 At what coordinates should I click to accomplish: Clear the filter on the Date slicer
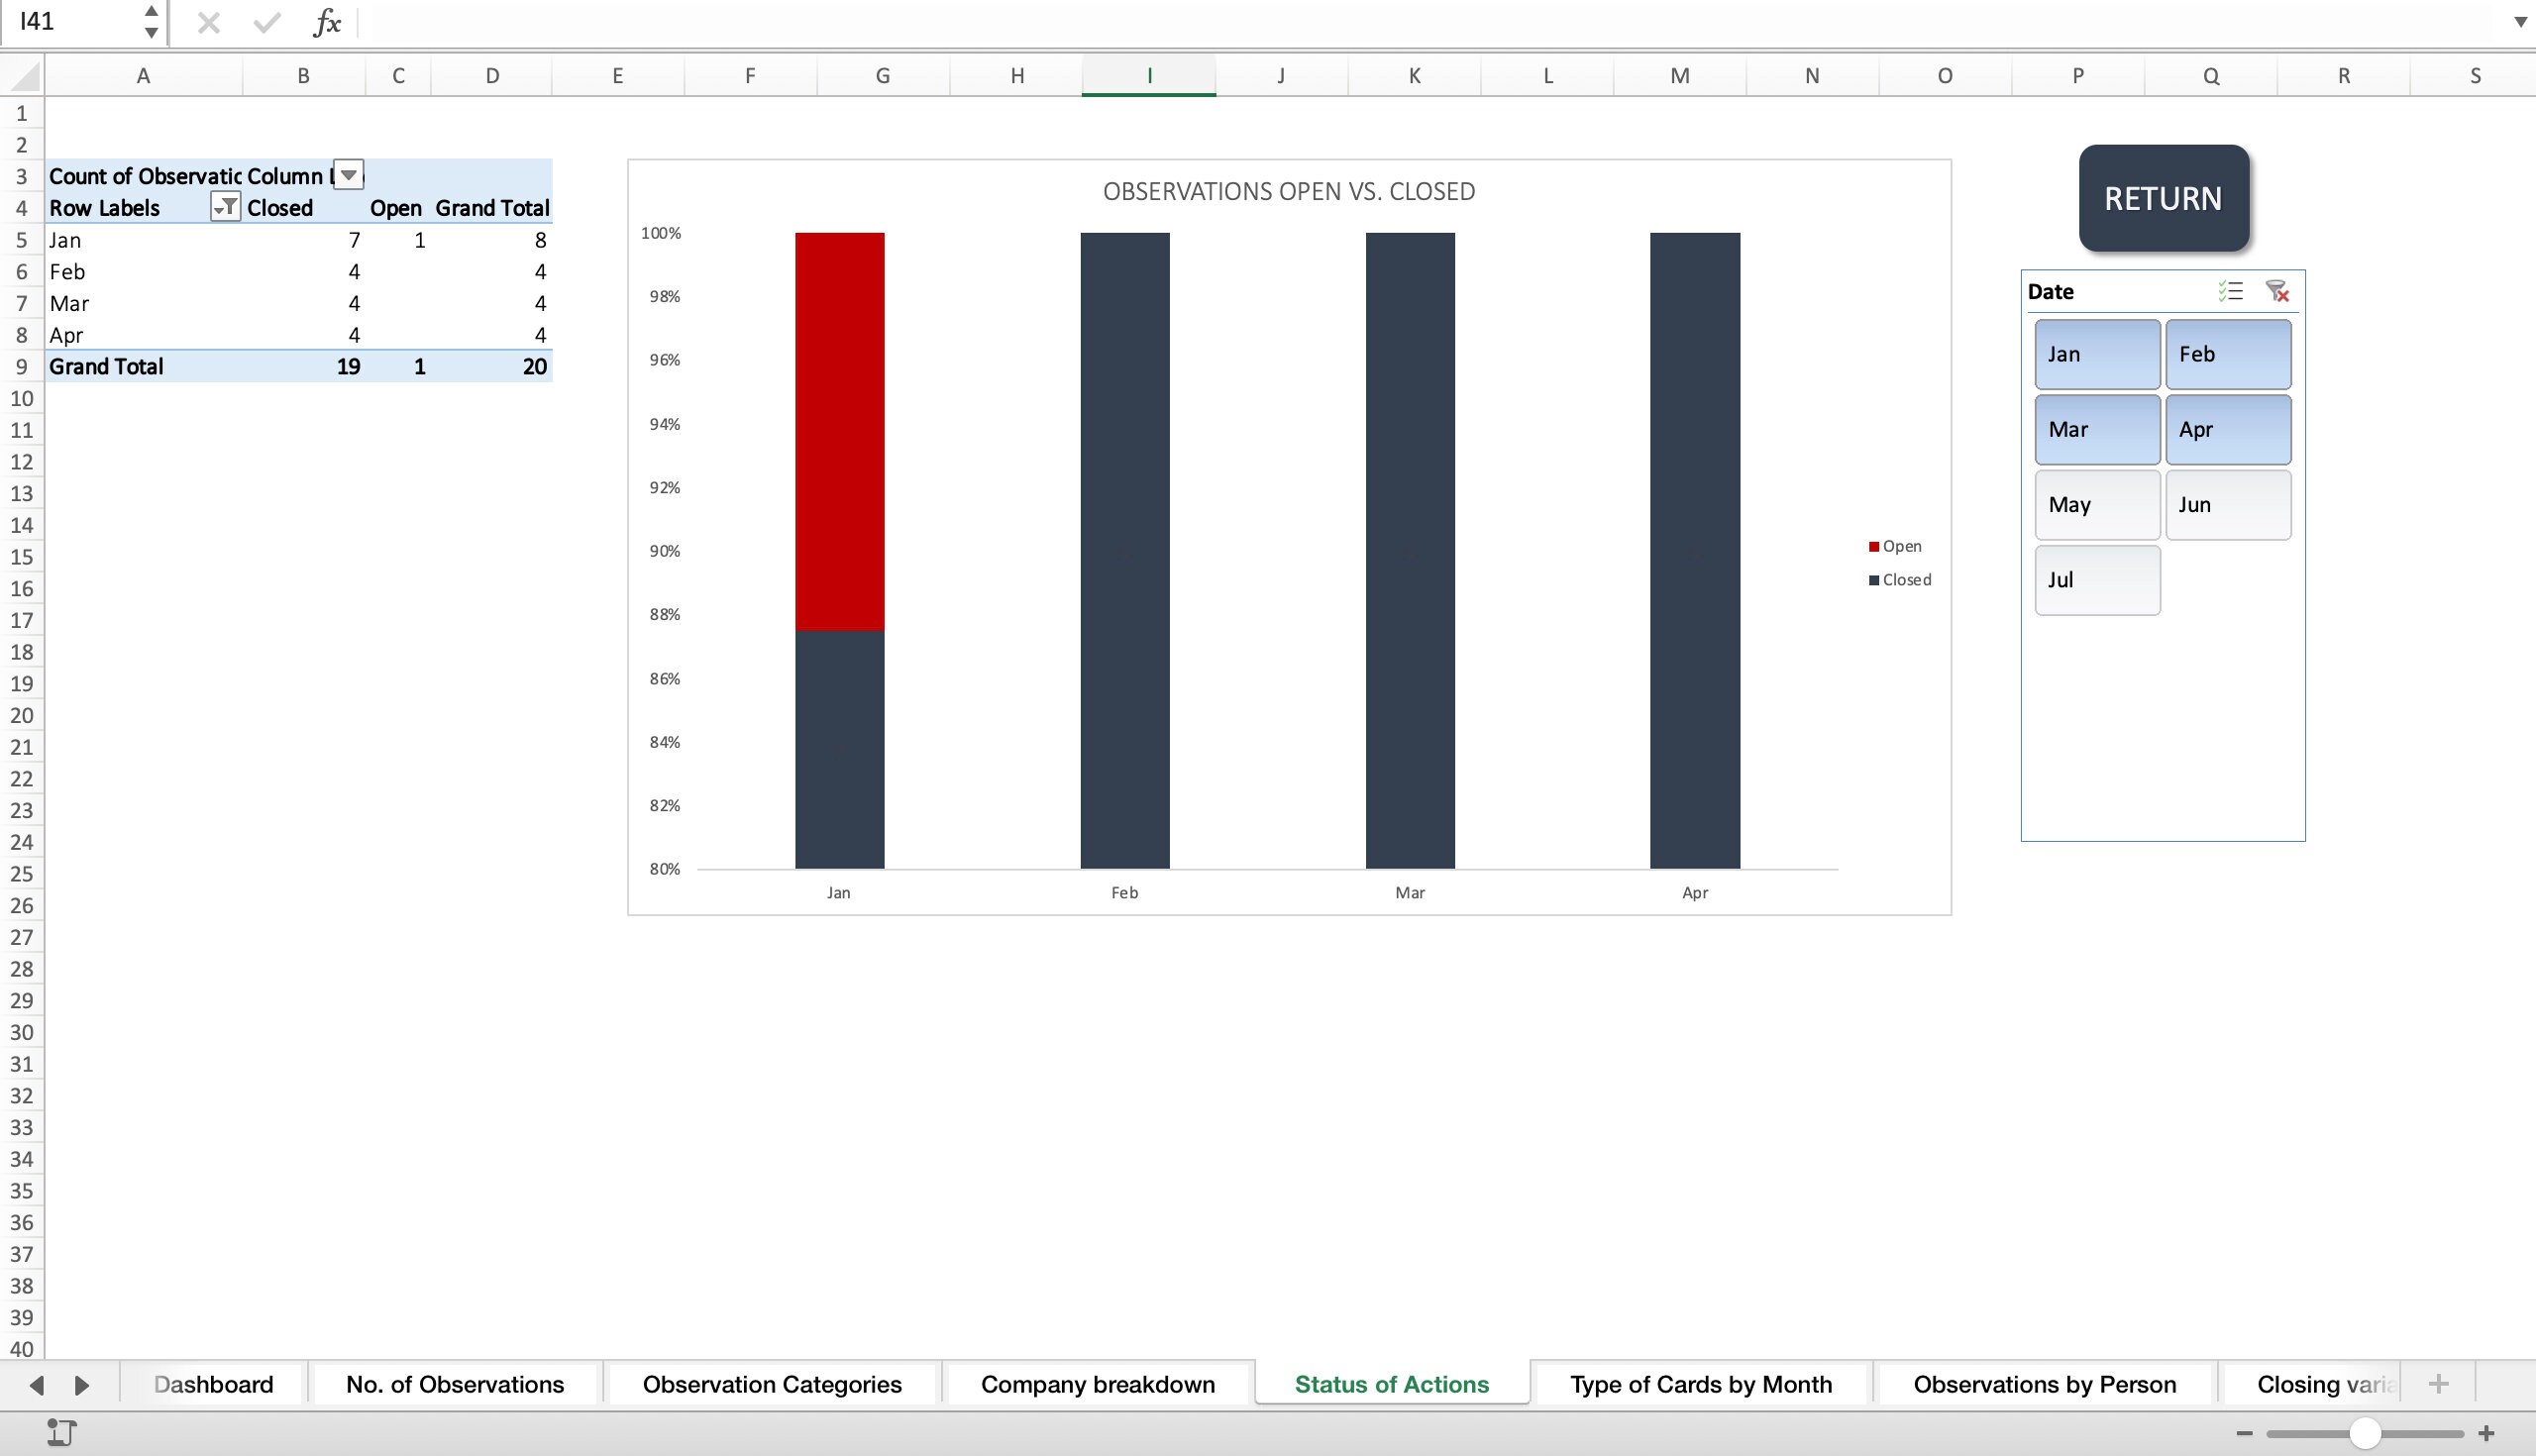(x=2278, y=291)
